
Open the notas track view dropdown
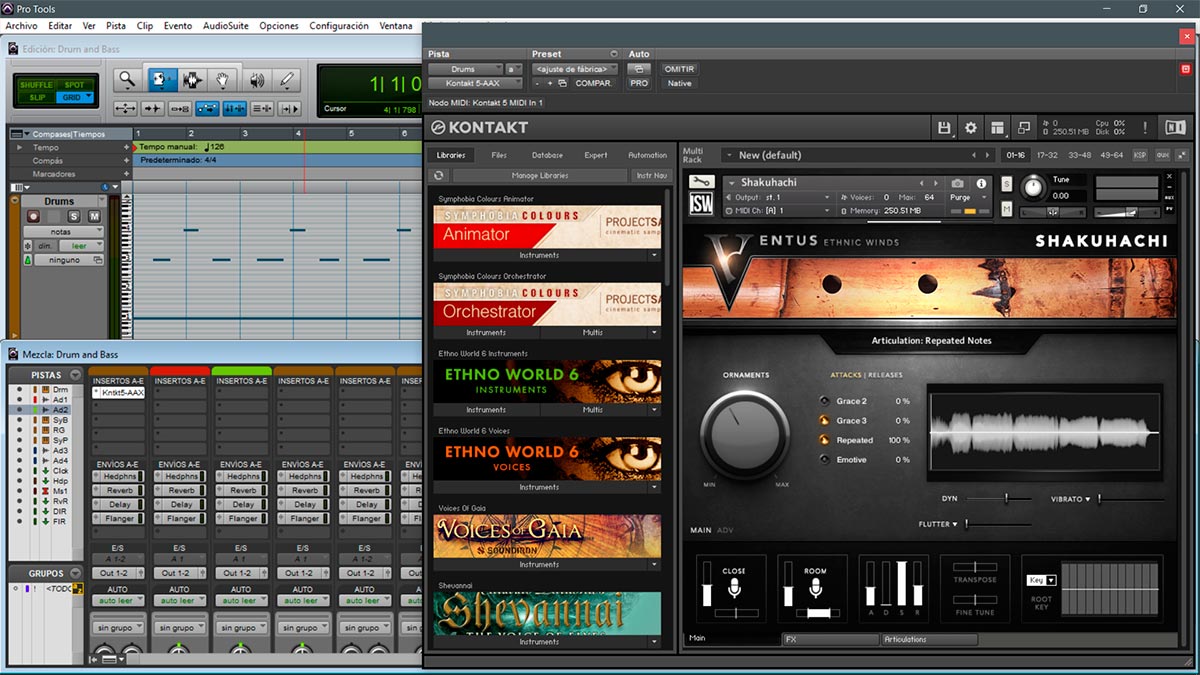63,231
